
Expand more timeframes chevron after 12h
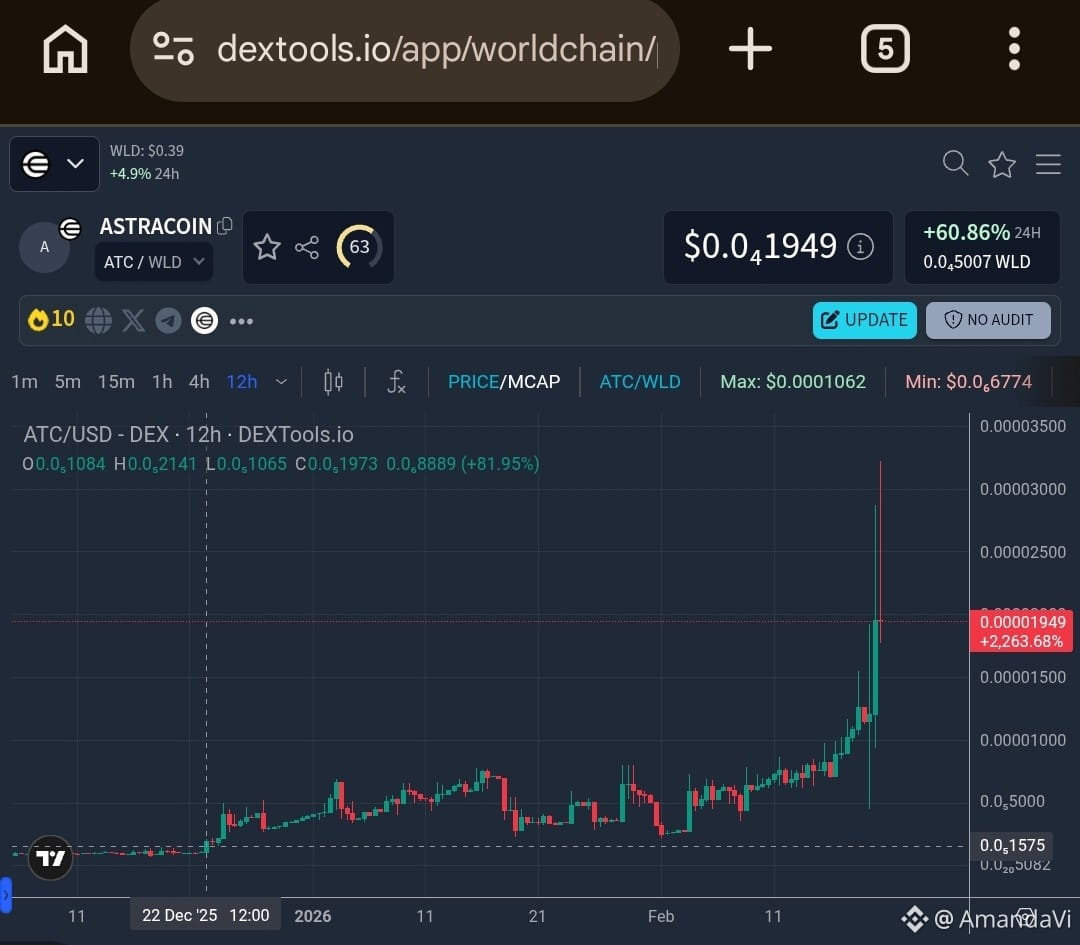(x=281, y=382)
